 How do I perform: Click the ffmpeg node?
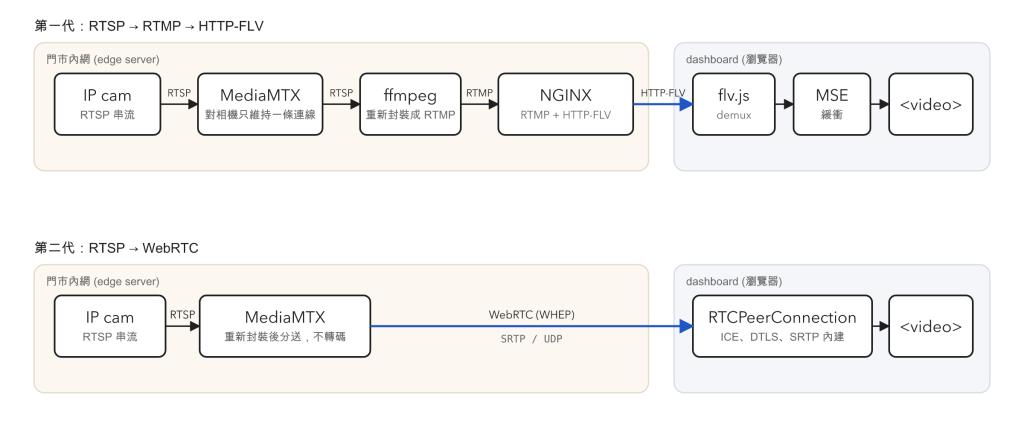click(410, 104)
